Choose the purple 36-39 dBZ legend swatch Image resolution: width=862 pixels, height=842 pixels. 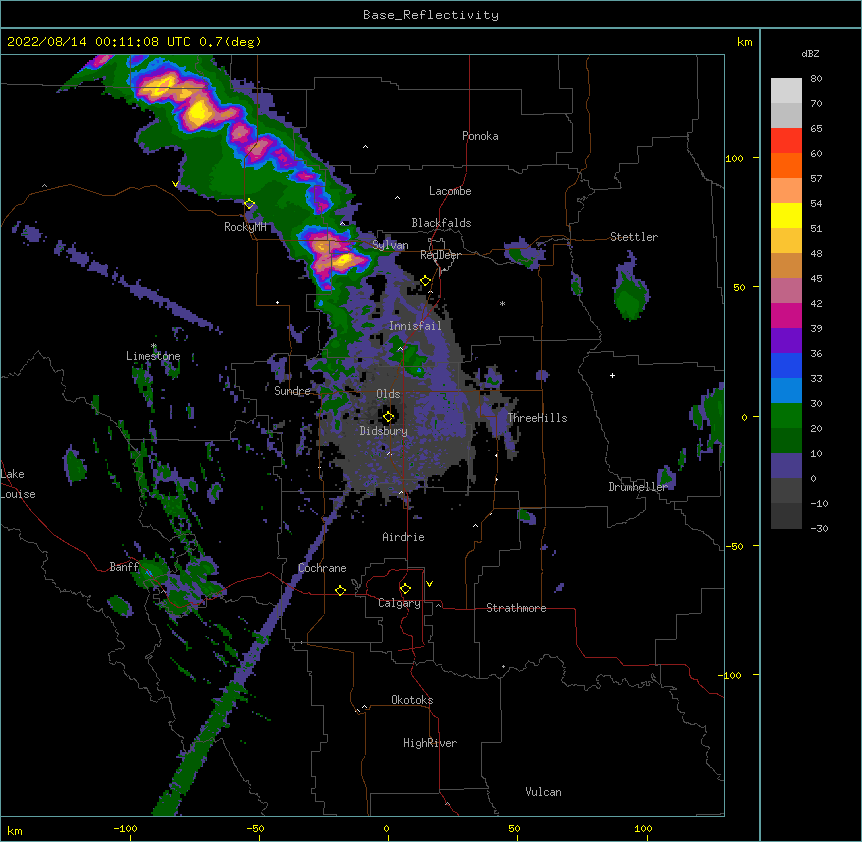tap(786, 341)
